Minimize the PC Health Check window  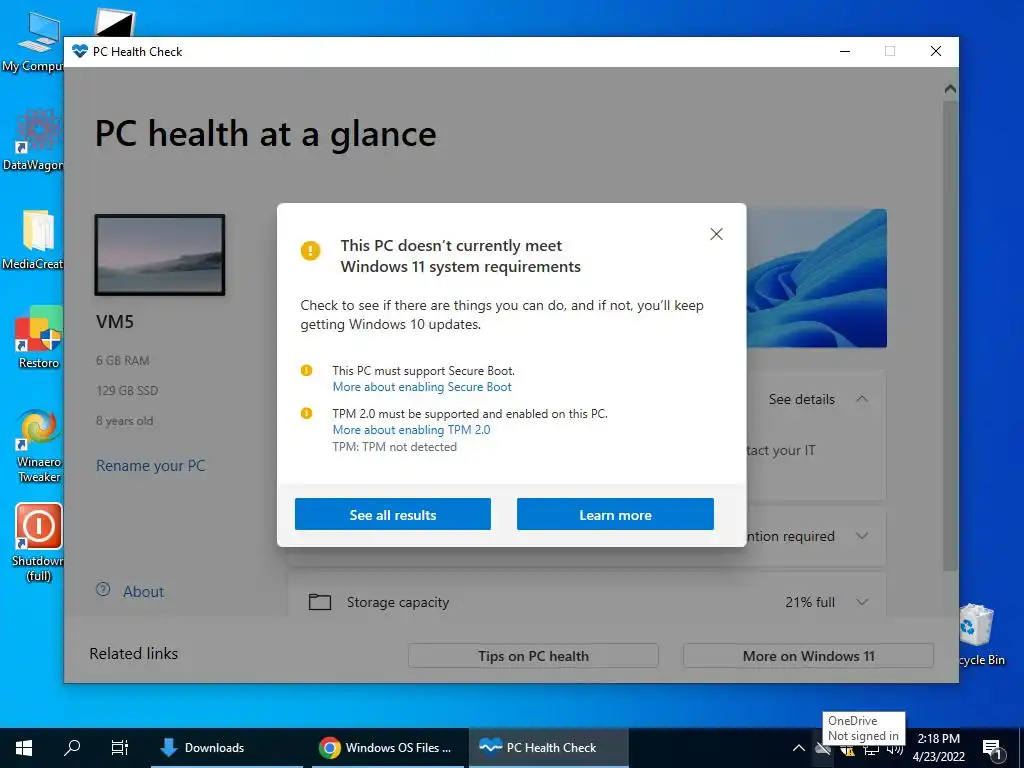[x=845, y=51]
